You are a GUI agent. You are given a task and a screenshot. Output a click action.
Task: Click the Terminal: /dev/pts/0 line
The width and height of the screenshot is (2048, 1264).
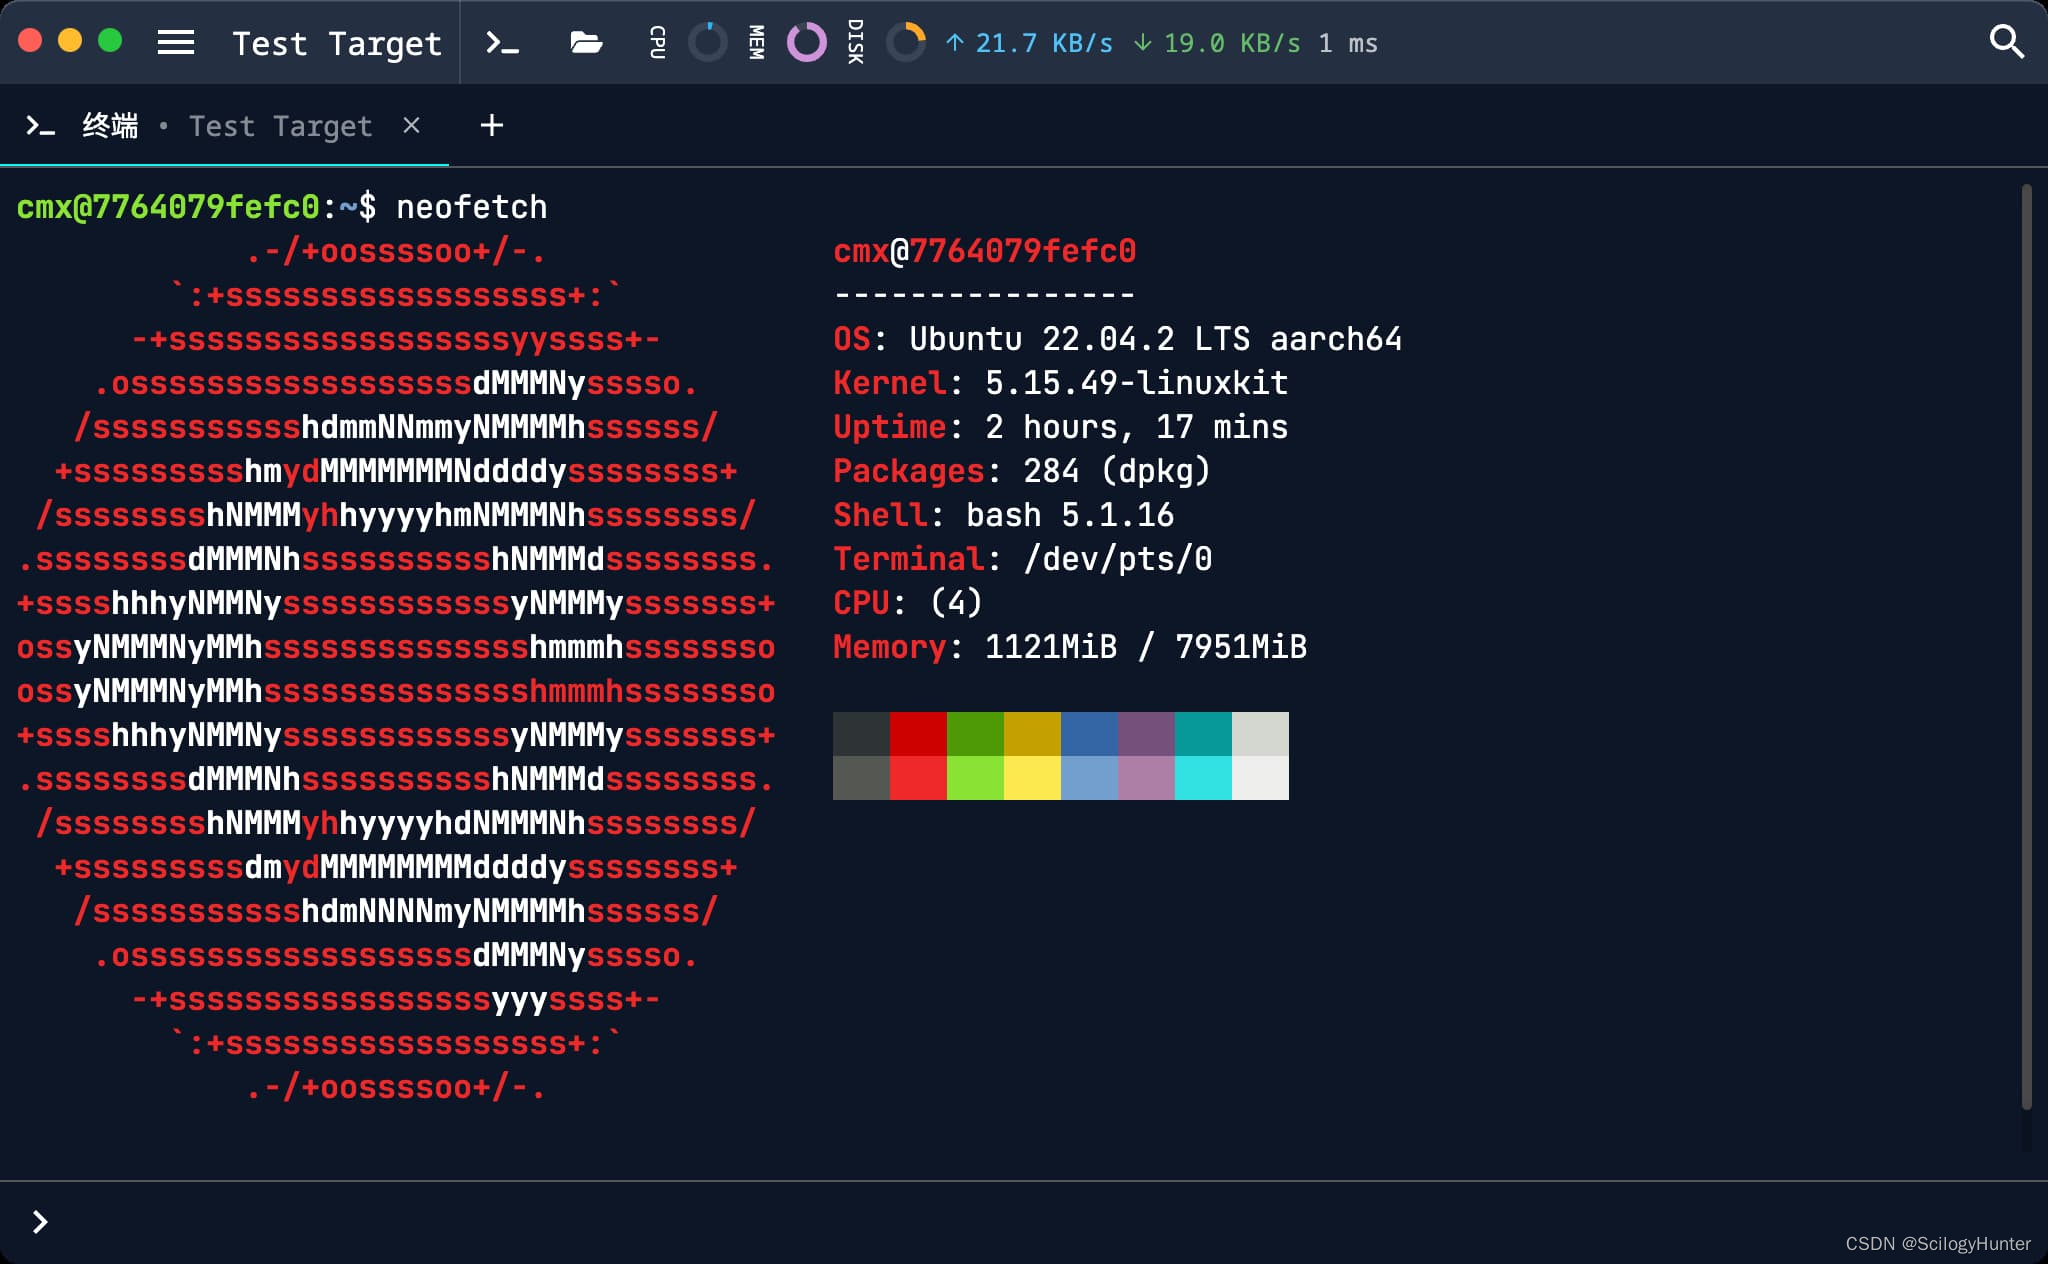(1022, 559)
